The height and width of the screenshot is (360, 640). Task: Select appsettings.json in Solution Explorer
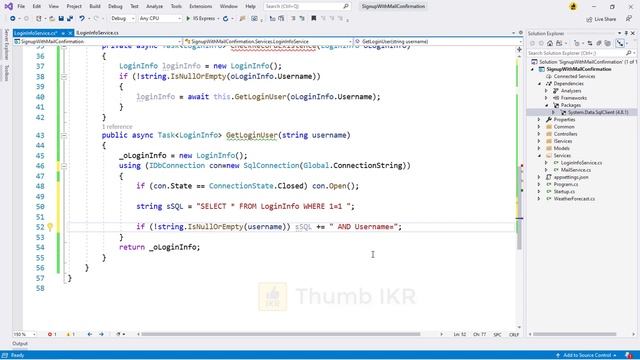point(571,178)
